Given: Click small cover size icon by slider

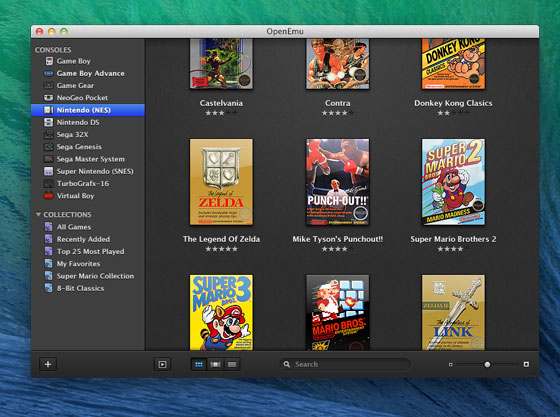Looking at the screenshot, I should point(451,365).
